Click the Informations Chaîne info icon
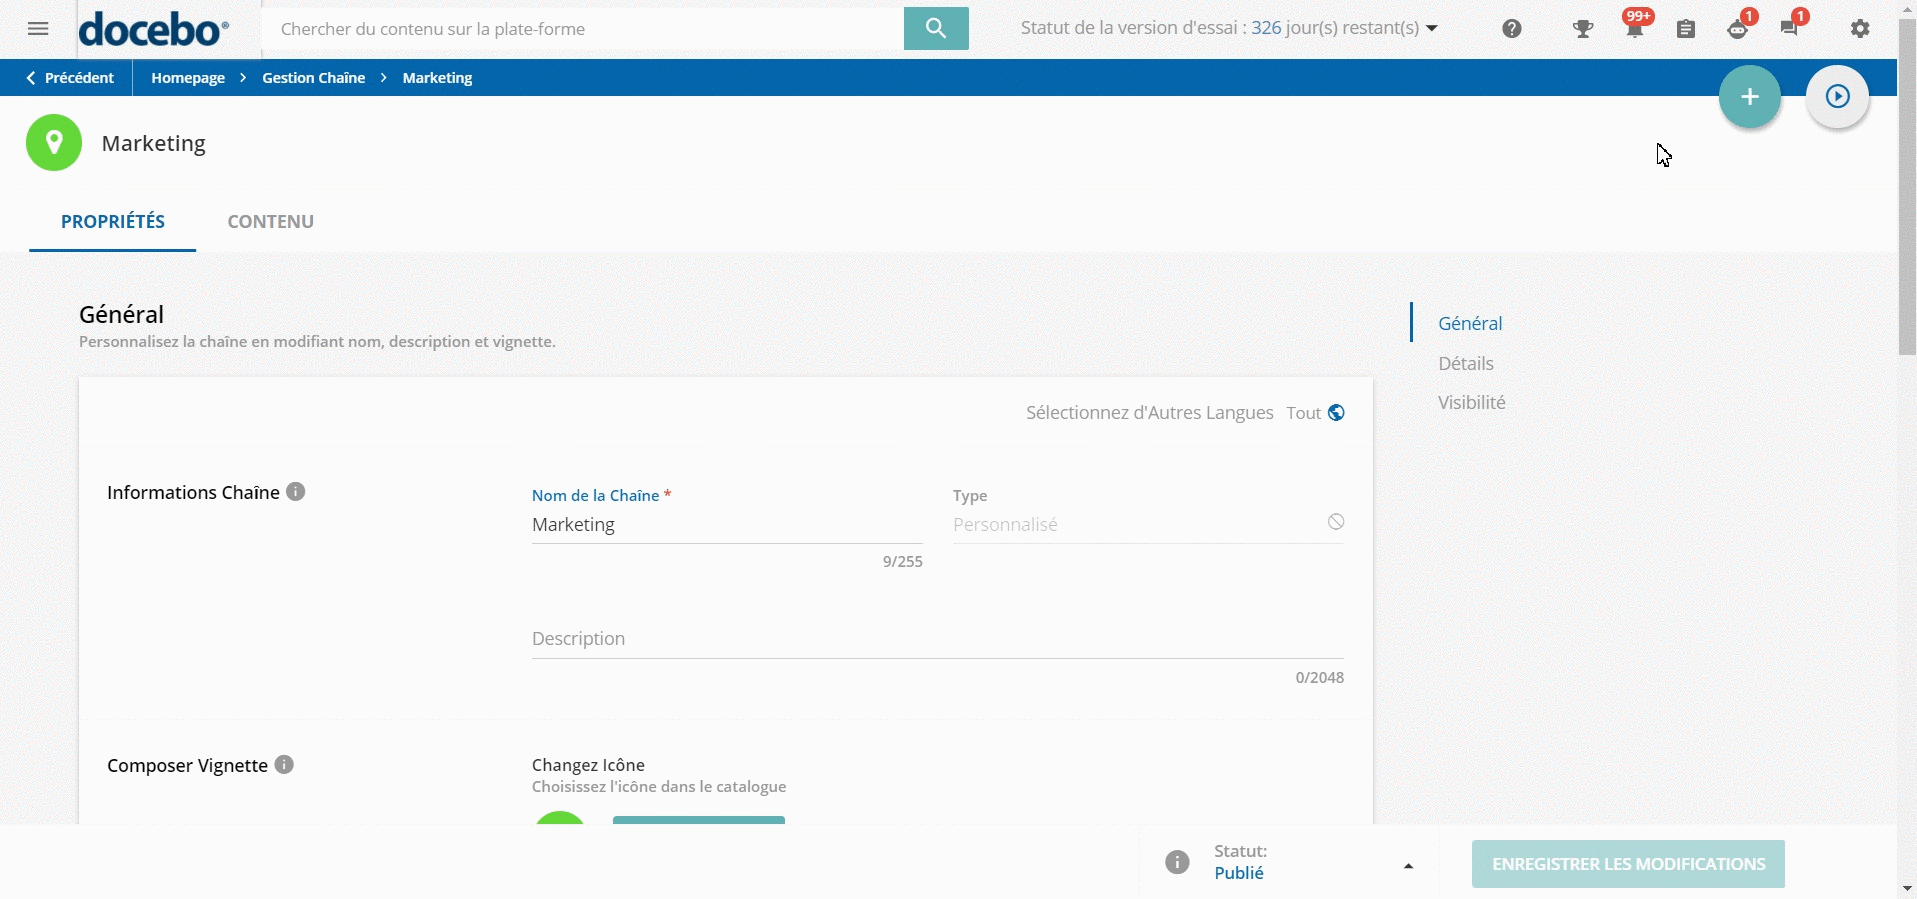1917x899 pixels. [296, 492]
